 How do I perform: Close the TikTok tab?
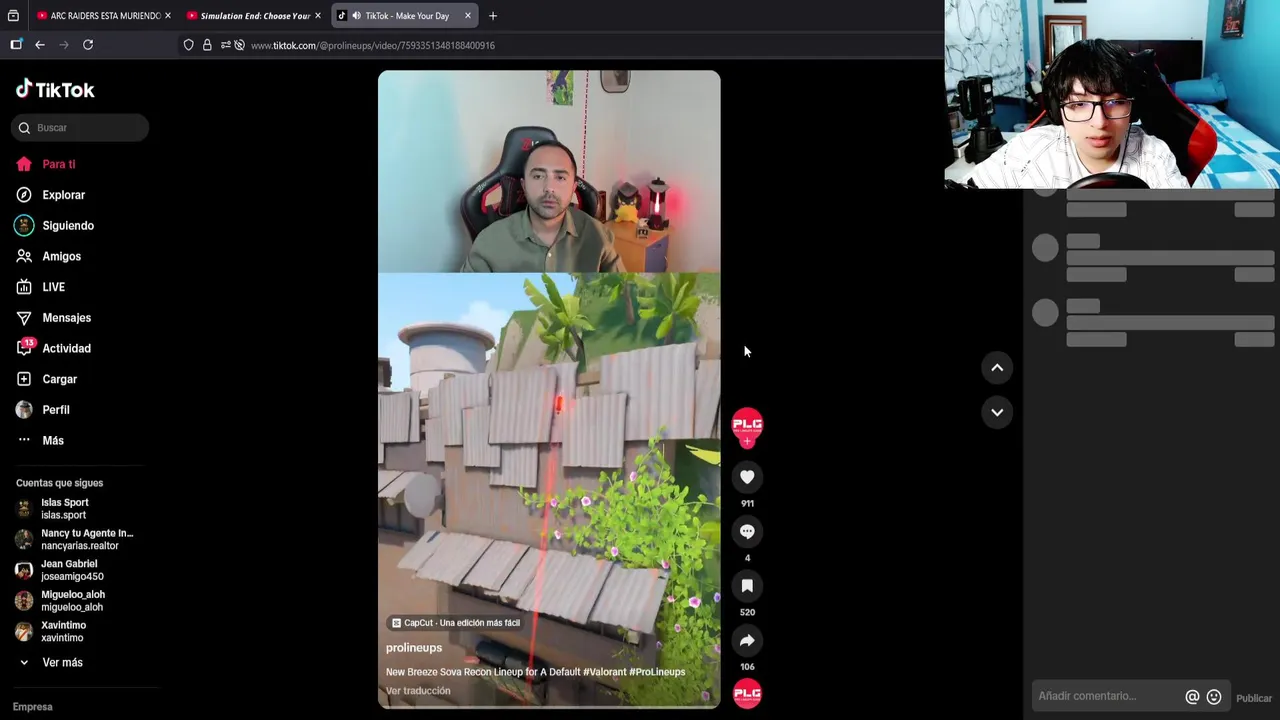[467, 16]
